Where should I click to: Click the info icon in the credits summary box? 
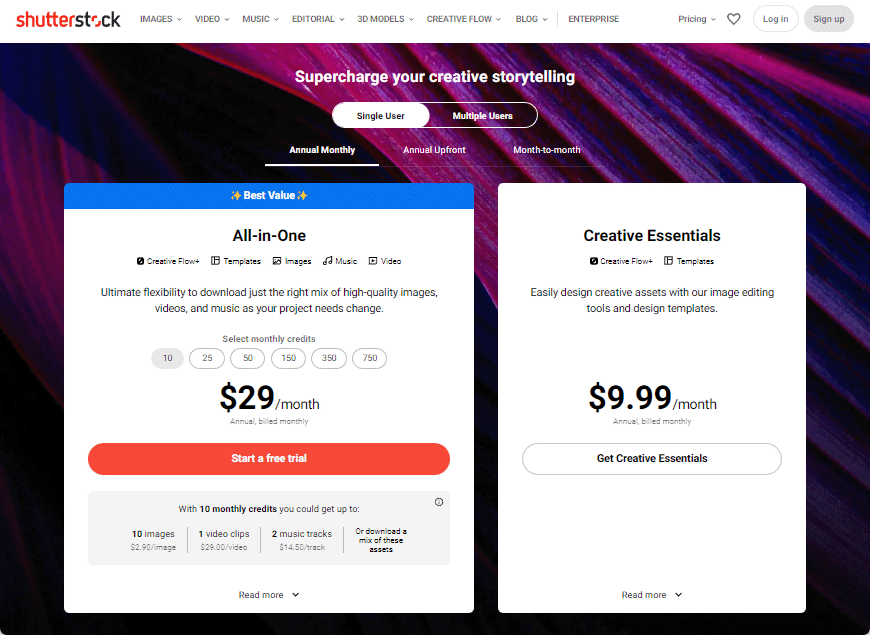click(x=438, y=502)
